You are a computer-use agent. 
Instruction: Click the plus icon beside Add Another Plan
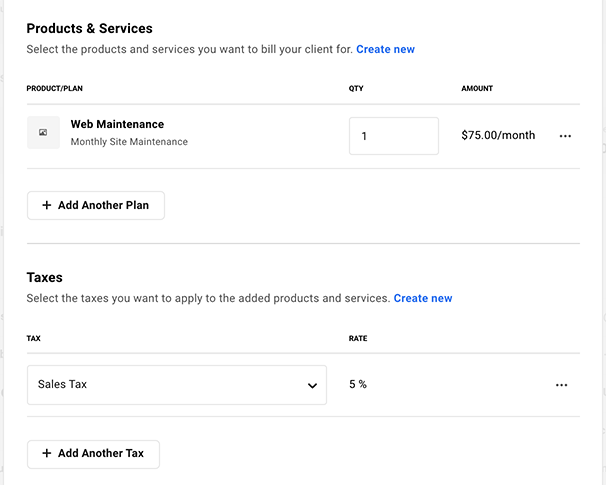pos(46,205)
